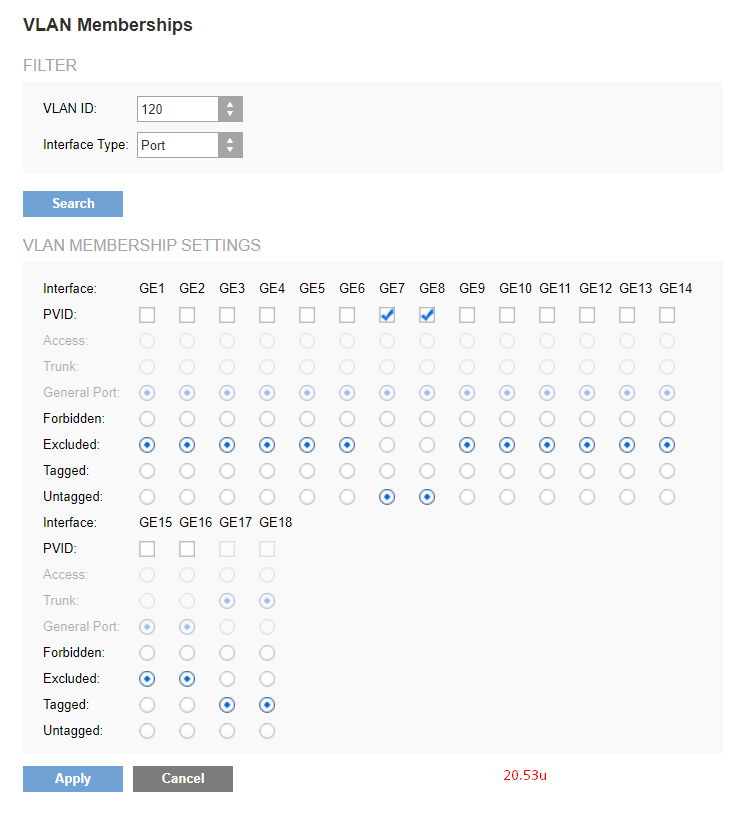The image size is (752, 831).
Task: Select Untagged for GE17
Action: 227,730
